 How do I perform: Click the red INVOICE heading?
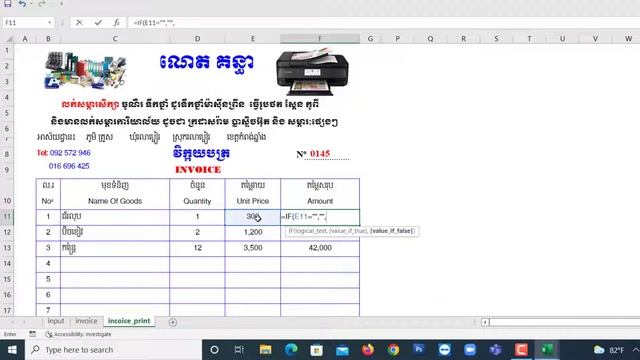[x=198, y=170]
